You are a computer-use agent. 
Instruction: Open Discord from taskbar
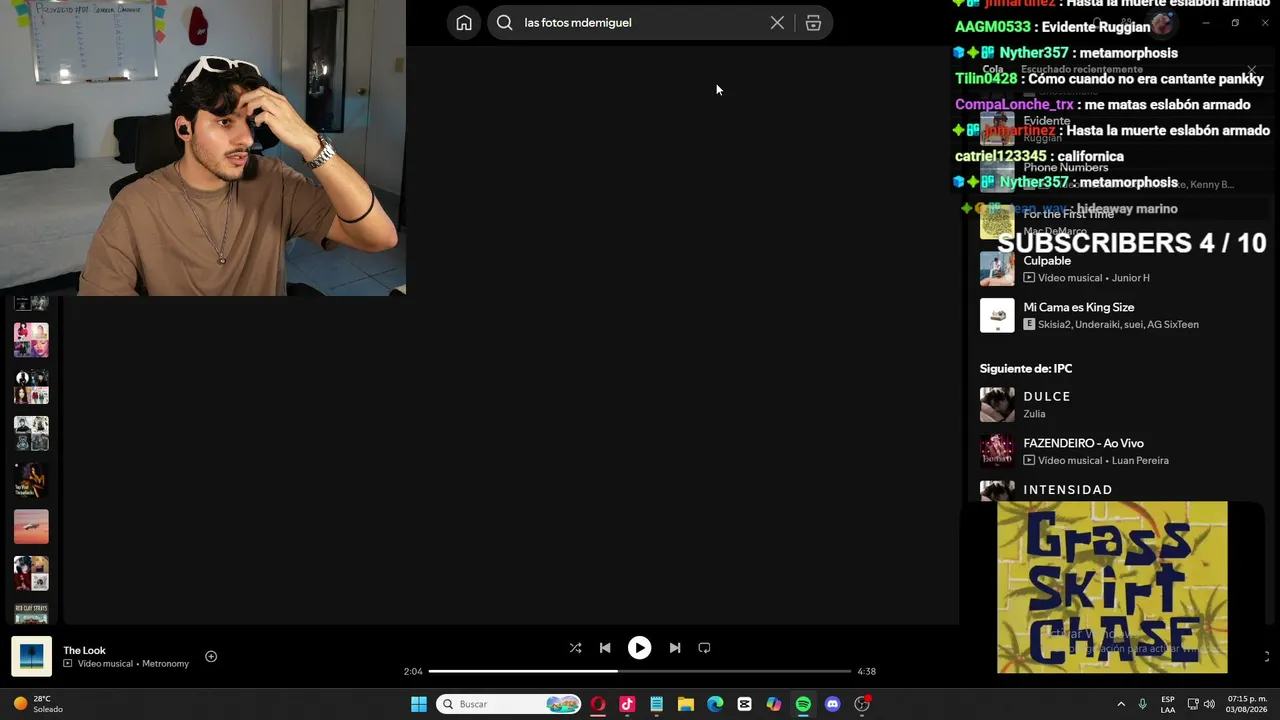[832, 704]
